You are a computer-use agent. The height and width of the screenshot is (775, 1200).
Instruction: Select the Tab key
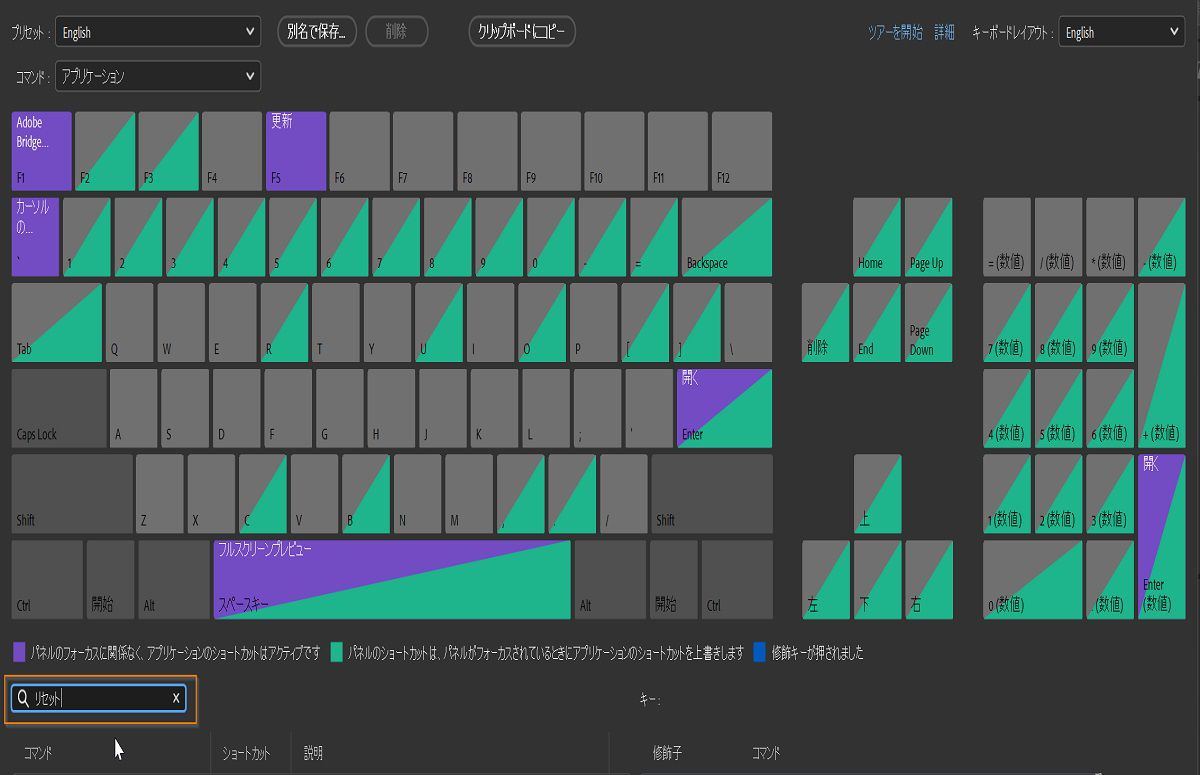(57, 322)
